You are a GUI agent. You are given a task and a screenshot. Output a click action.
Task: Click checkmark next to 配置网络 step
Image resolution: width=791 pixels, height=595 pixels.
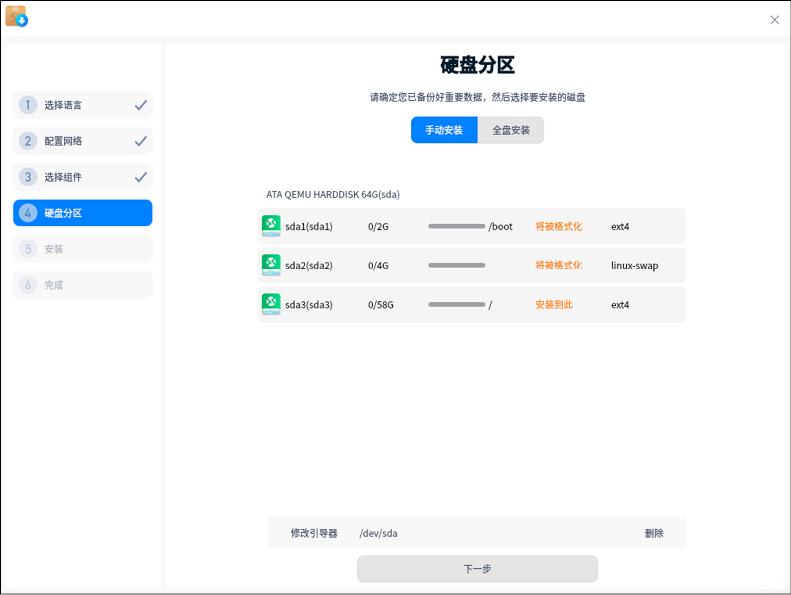click(x=141, y=141)
